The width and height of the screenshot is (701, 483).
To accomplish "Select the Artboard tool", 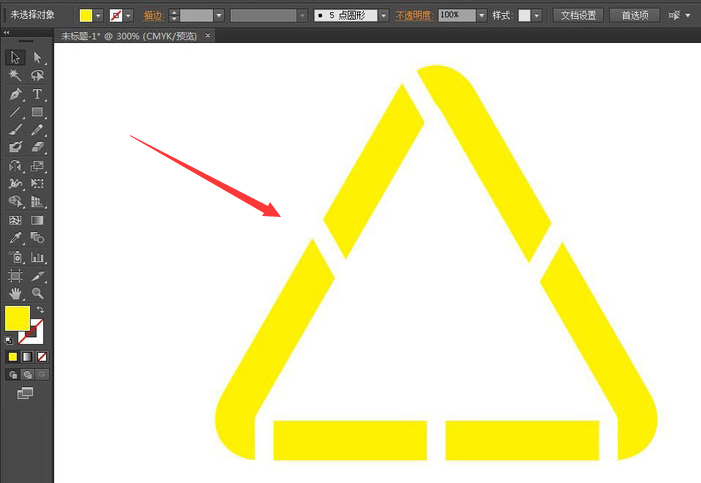I will click(15, 275).
